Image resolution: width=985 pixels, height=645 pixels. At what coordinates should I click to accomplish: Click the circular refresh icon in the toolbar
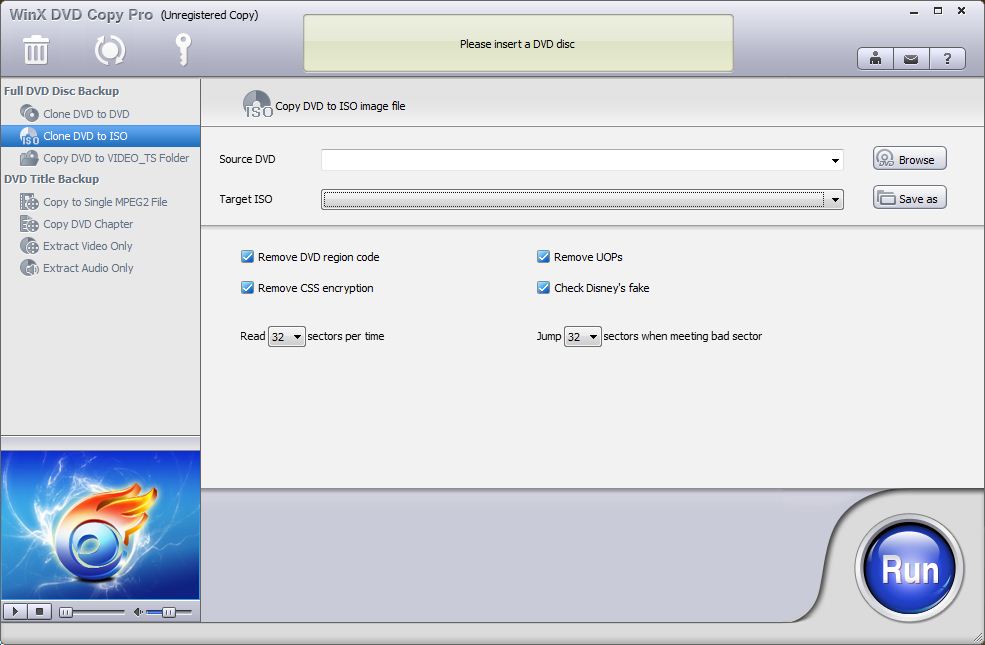click(110, 50)
